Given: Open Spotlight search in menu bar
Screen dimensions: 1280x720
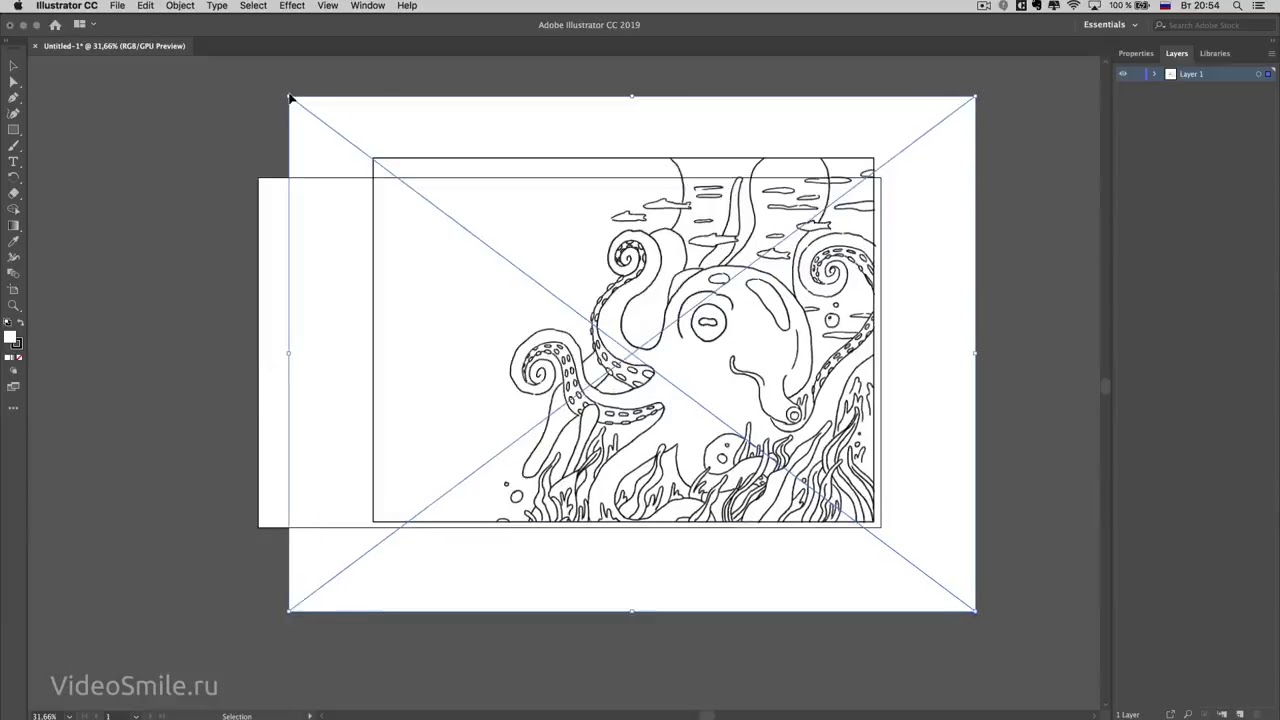Looking at the screenshot, I should [x=1238, y=6].
